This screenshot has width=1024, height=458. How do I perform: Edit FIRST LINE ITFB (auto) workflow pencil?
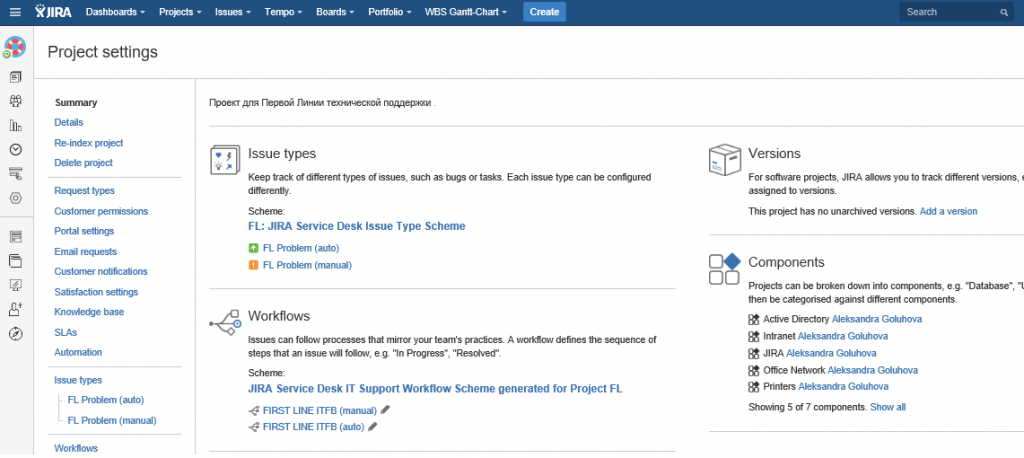point(373,427)
